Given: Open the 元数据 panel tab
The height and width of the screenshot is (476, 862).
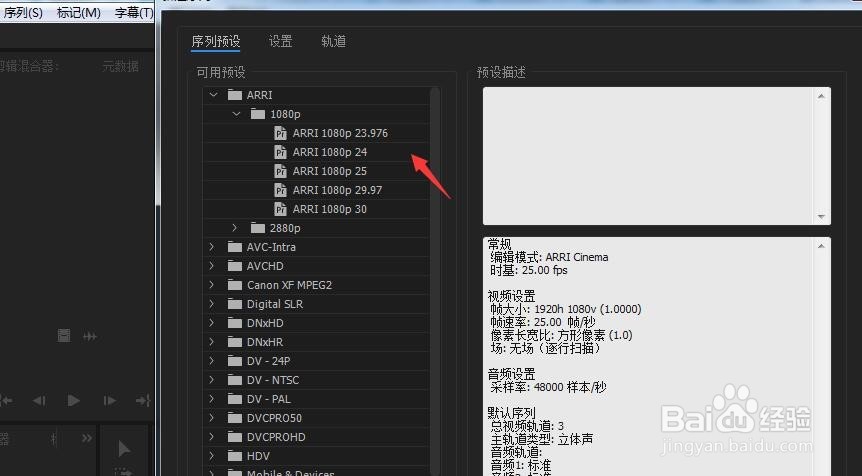Looking at the screenshot, I should (120, 67).
